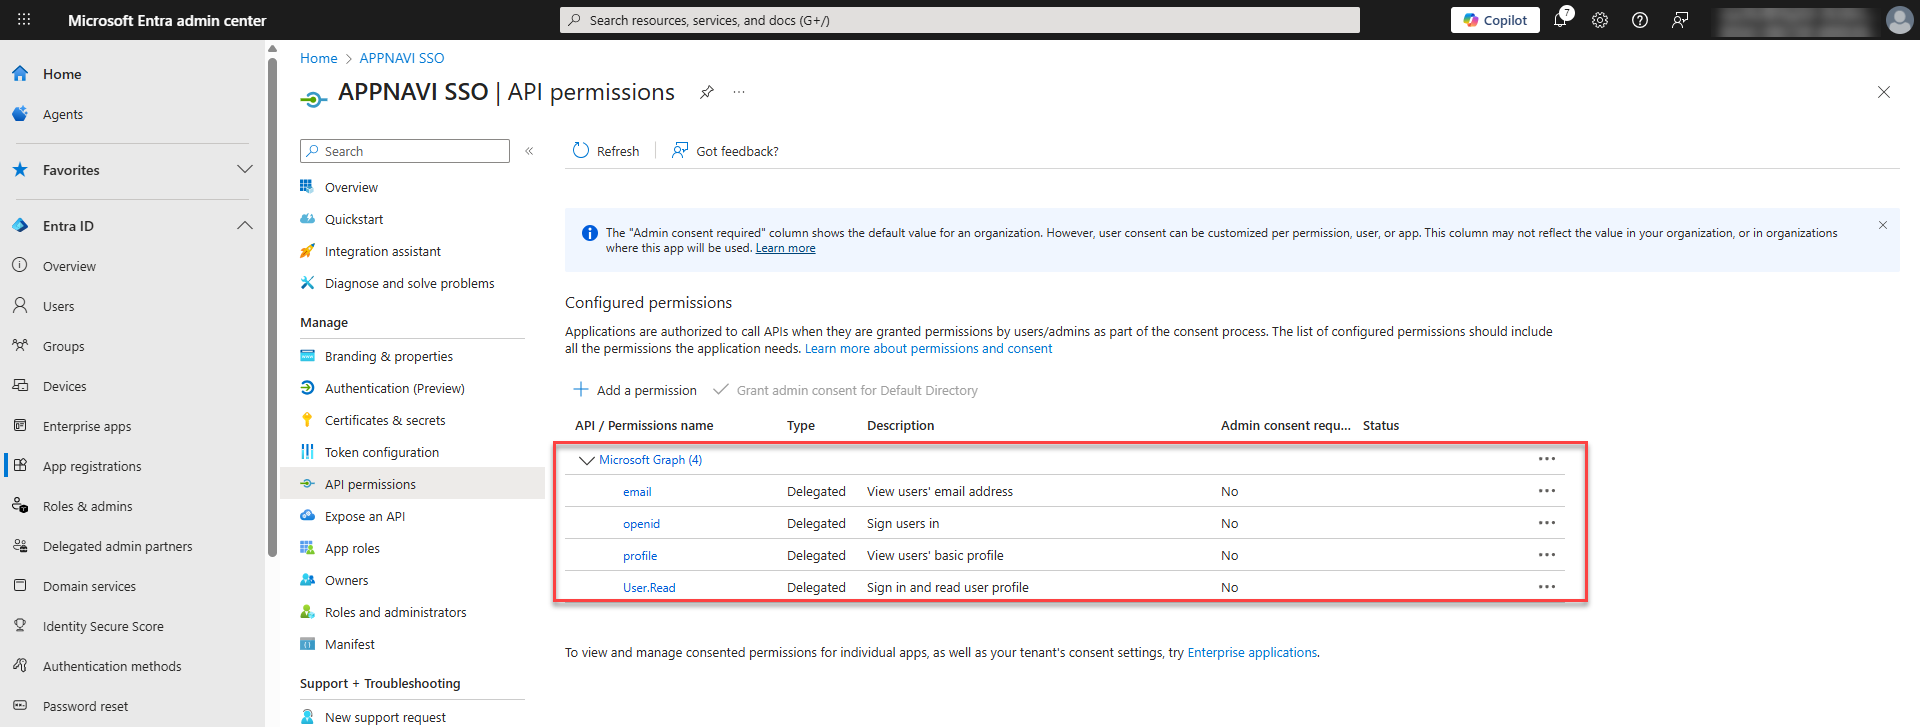Click the Home breadcrumb link

click(x=318, y=58)
